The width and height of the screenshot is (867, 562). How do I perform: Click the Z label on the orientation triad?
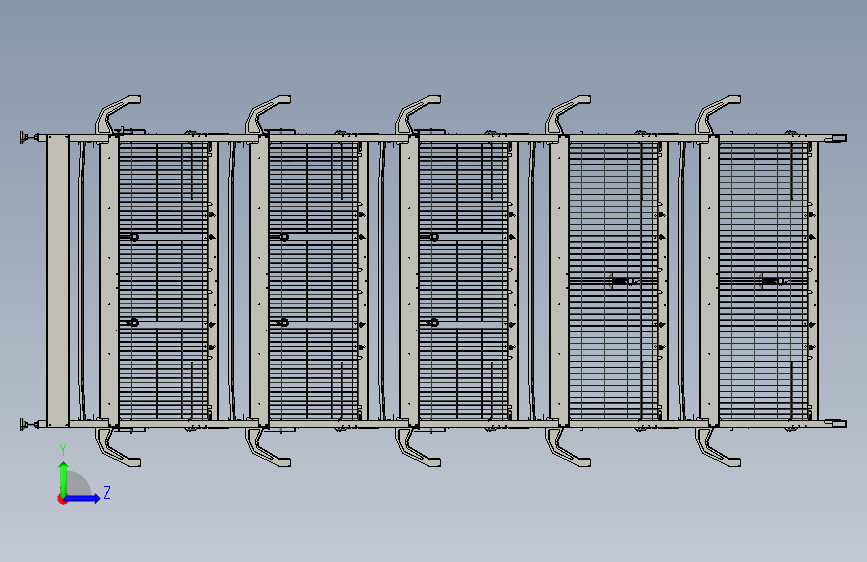tap(107, 492)
